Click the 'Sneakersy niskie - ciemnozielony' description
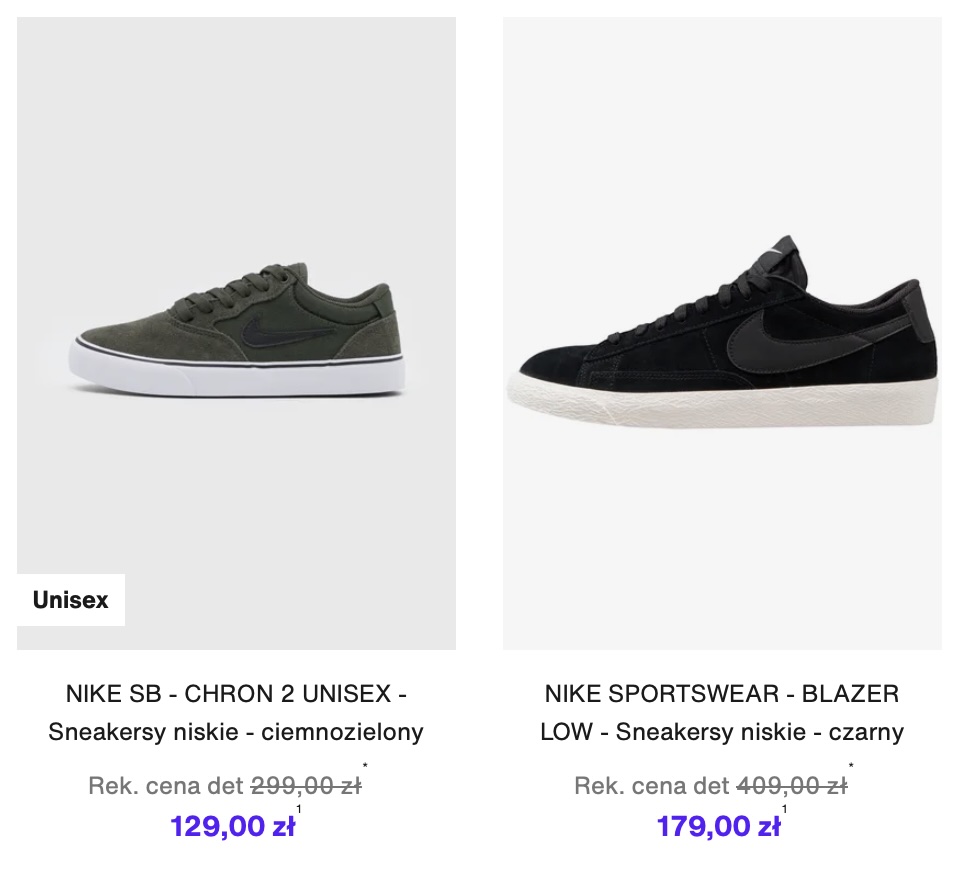The height and width of the screenshot is (874, 960). (236, 732)
